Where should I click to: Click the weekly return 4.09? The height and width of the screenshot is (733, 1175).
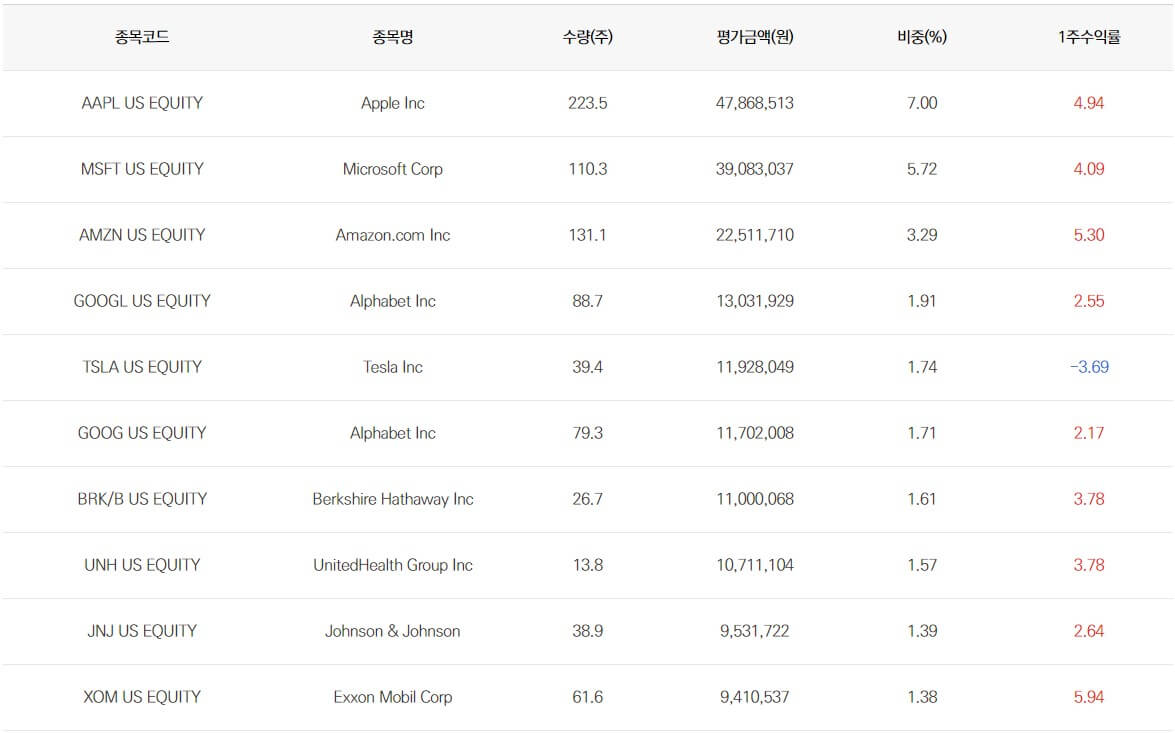click(x=1089, y=169)
